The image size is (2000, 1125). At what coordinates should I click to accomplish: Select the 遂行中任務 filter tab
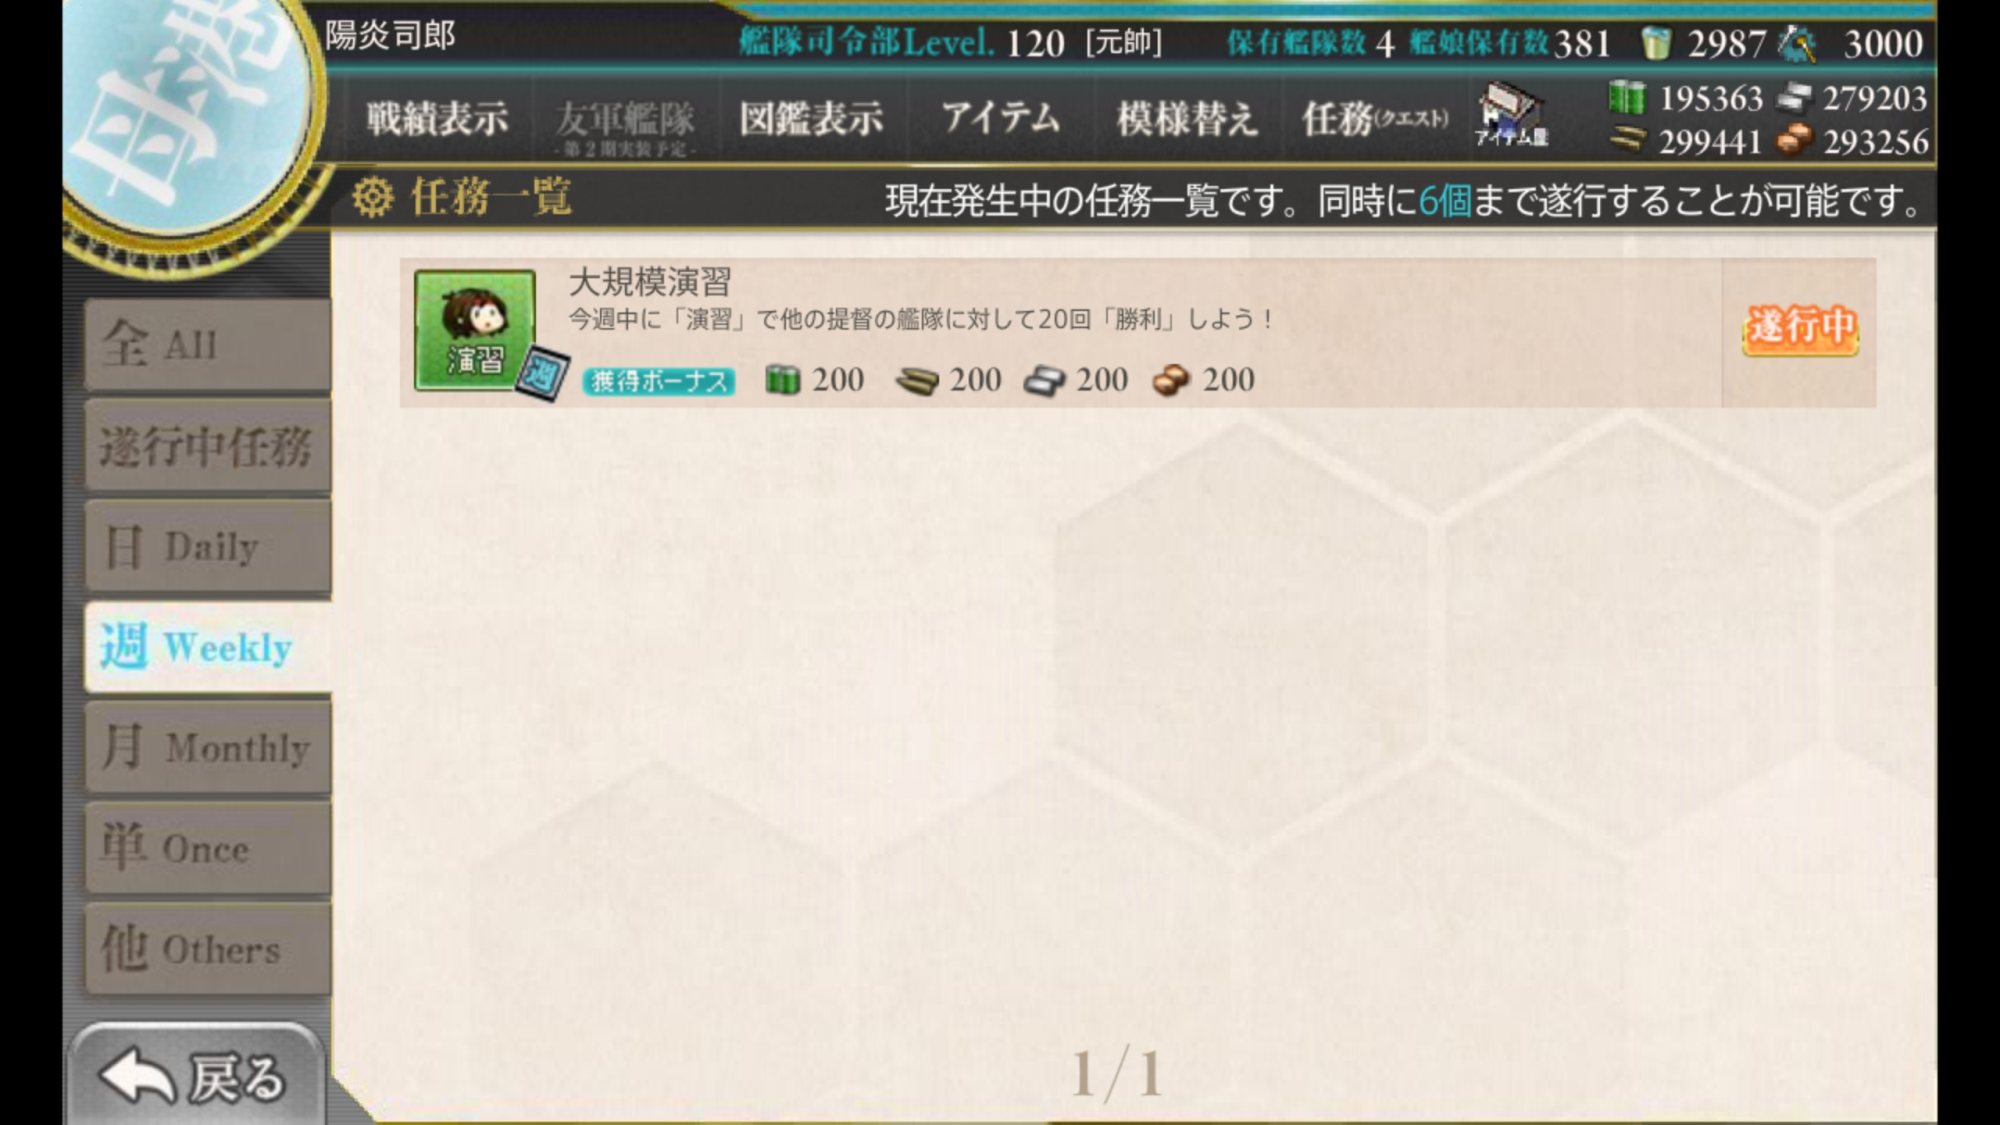pos(208,446)
